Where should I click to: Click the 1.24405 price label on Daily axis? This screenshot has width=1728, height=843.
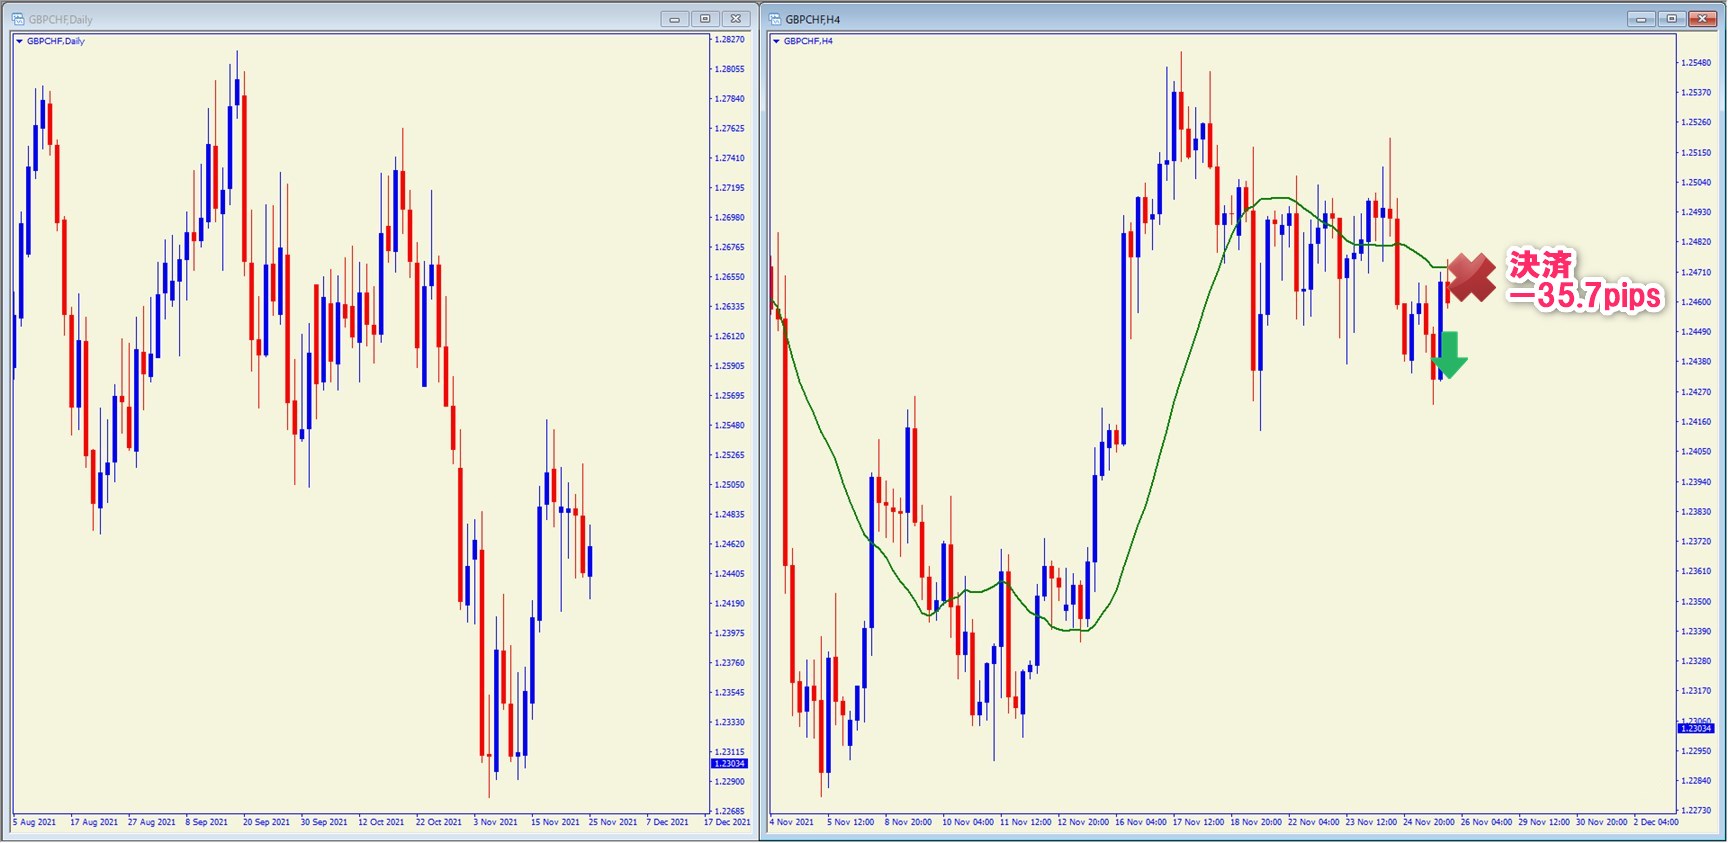click(x=730, y=574)
